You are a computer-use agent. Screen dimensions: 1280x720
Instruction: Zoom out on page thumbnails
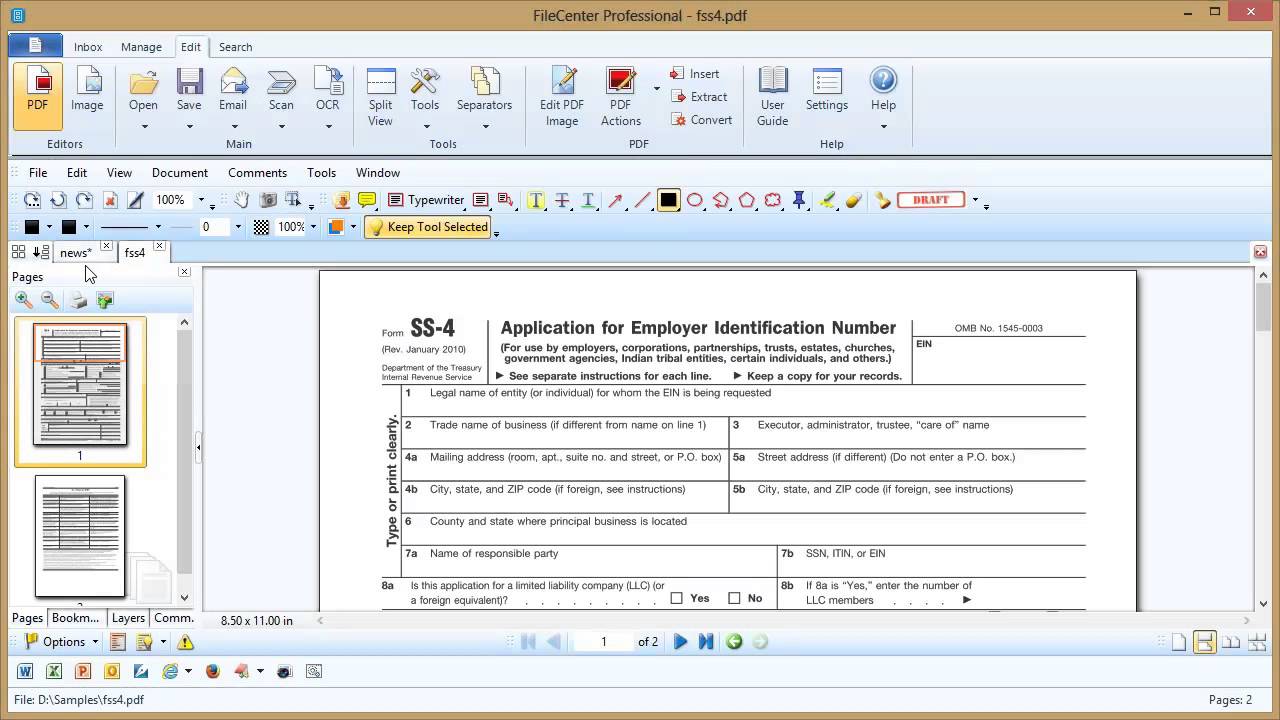[50, 300]
